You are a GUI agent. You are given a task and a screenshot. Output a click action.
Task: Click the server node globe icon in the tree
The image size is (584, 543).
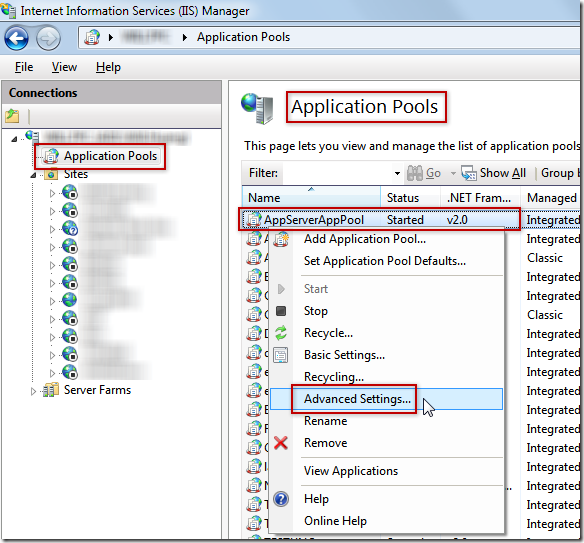(x=32, y=136)
